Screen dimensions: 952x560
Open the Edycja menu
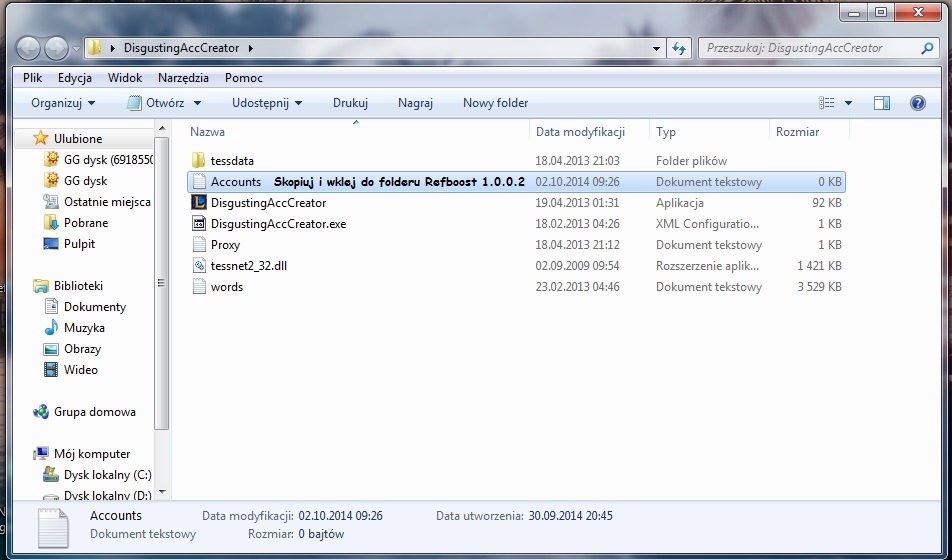pyautogui.click(x=75, y=78)
